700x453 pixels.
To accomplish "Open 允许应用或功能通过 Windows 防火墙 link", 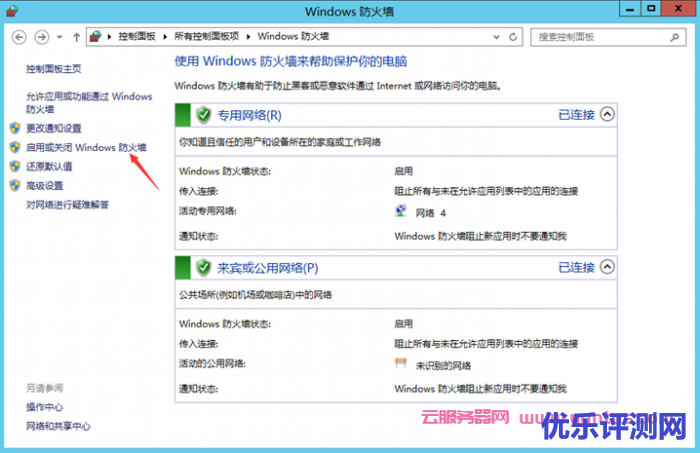I will (89, 103).
